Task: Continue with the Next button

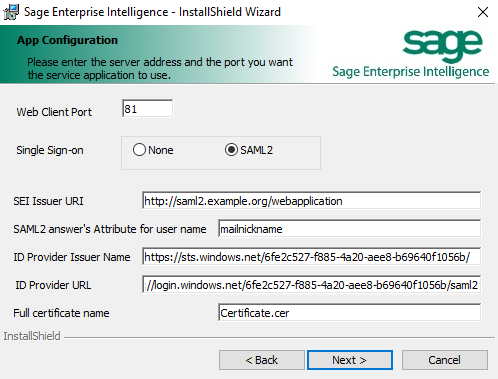Action: click(x=350, y=360)
